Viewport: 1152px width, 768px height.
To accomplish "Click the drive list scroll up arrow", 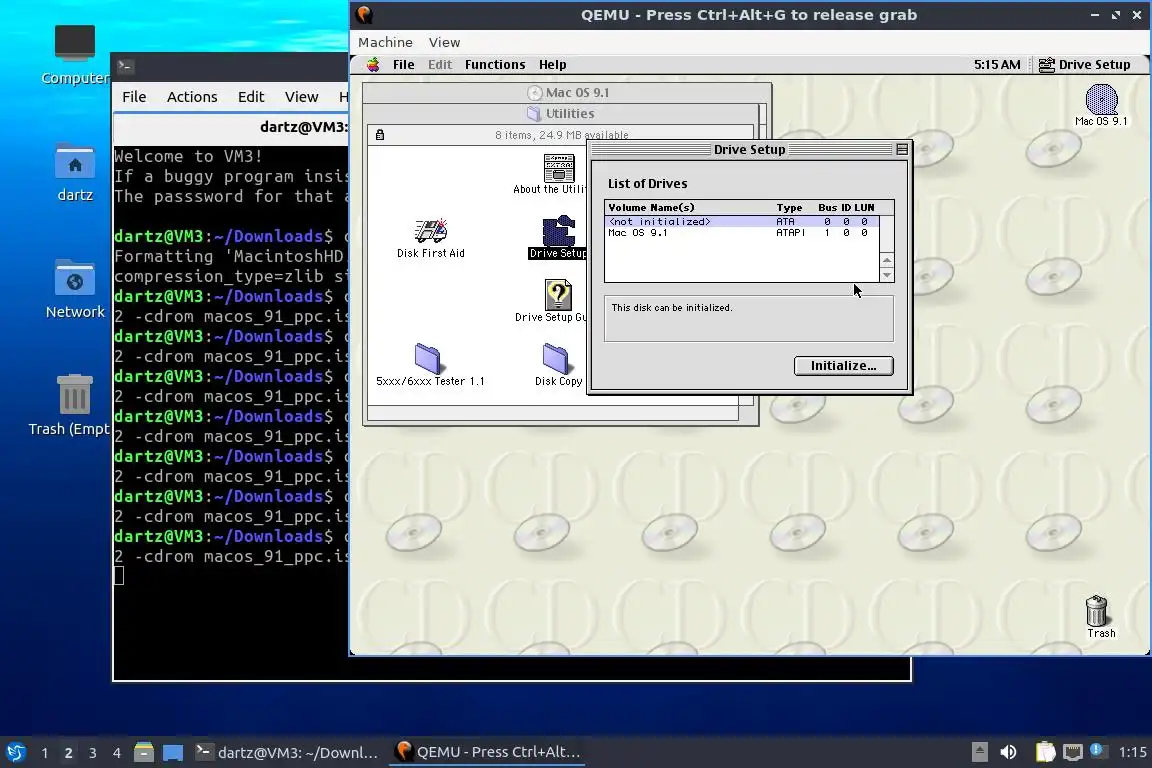I will (887, 260).
